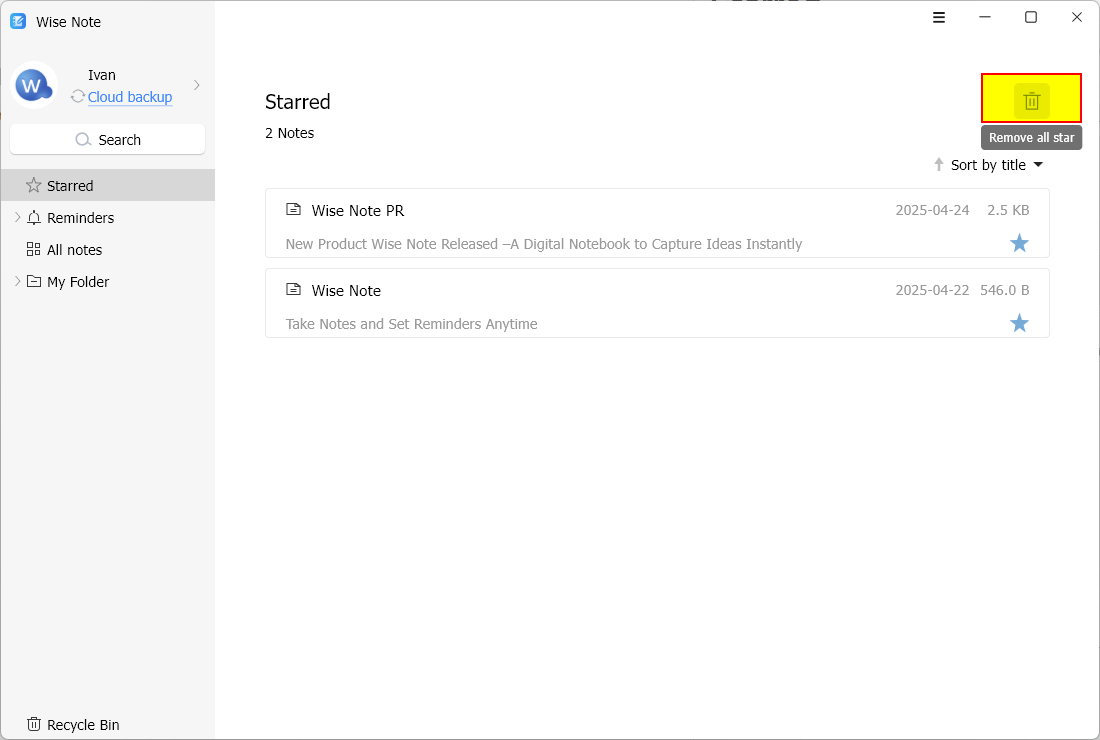The width and height of the screenshot is (1100, 740).
Task: Unstar the Wise Note note from 2025-04-22
Action: click(x=1019, y=323)
